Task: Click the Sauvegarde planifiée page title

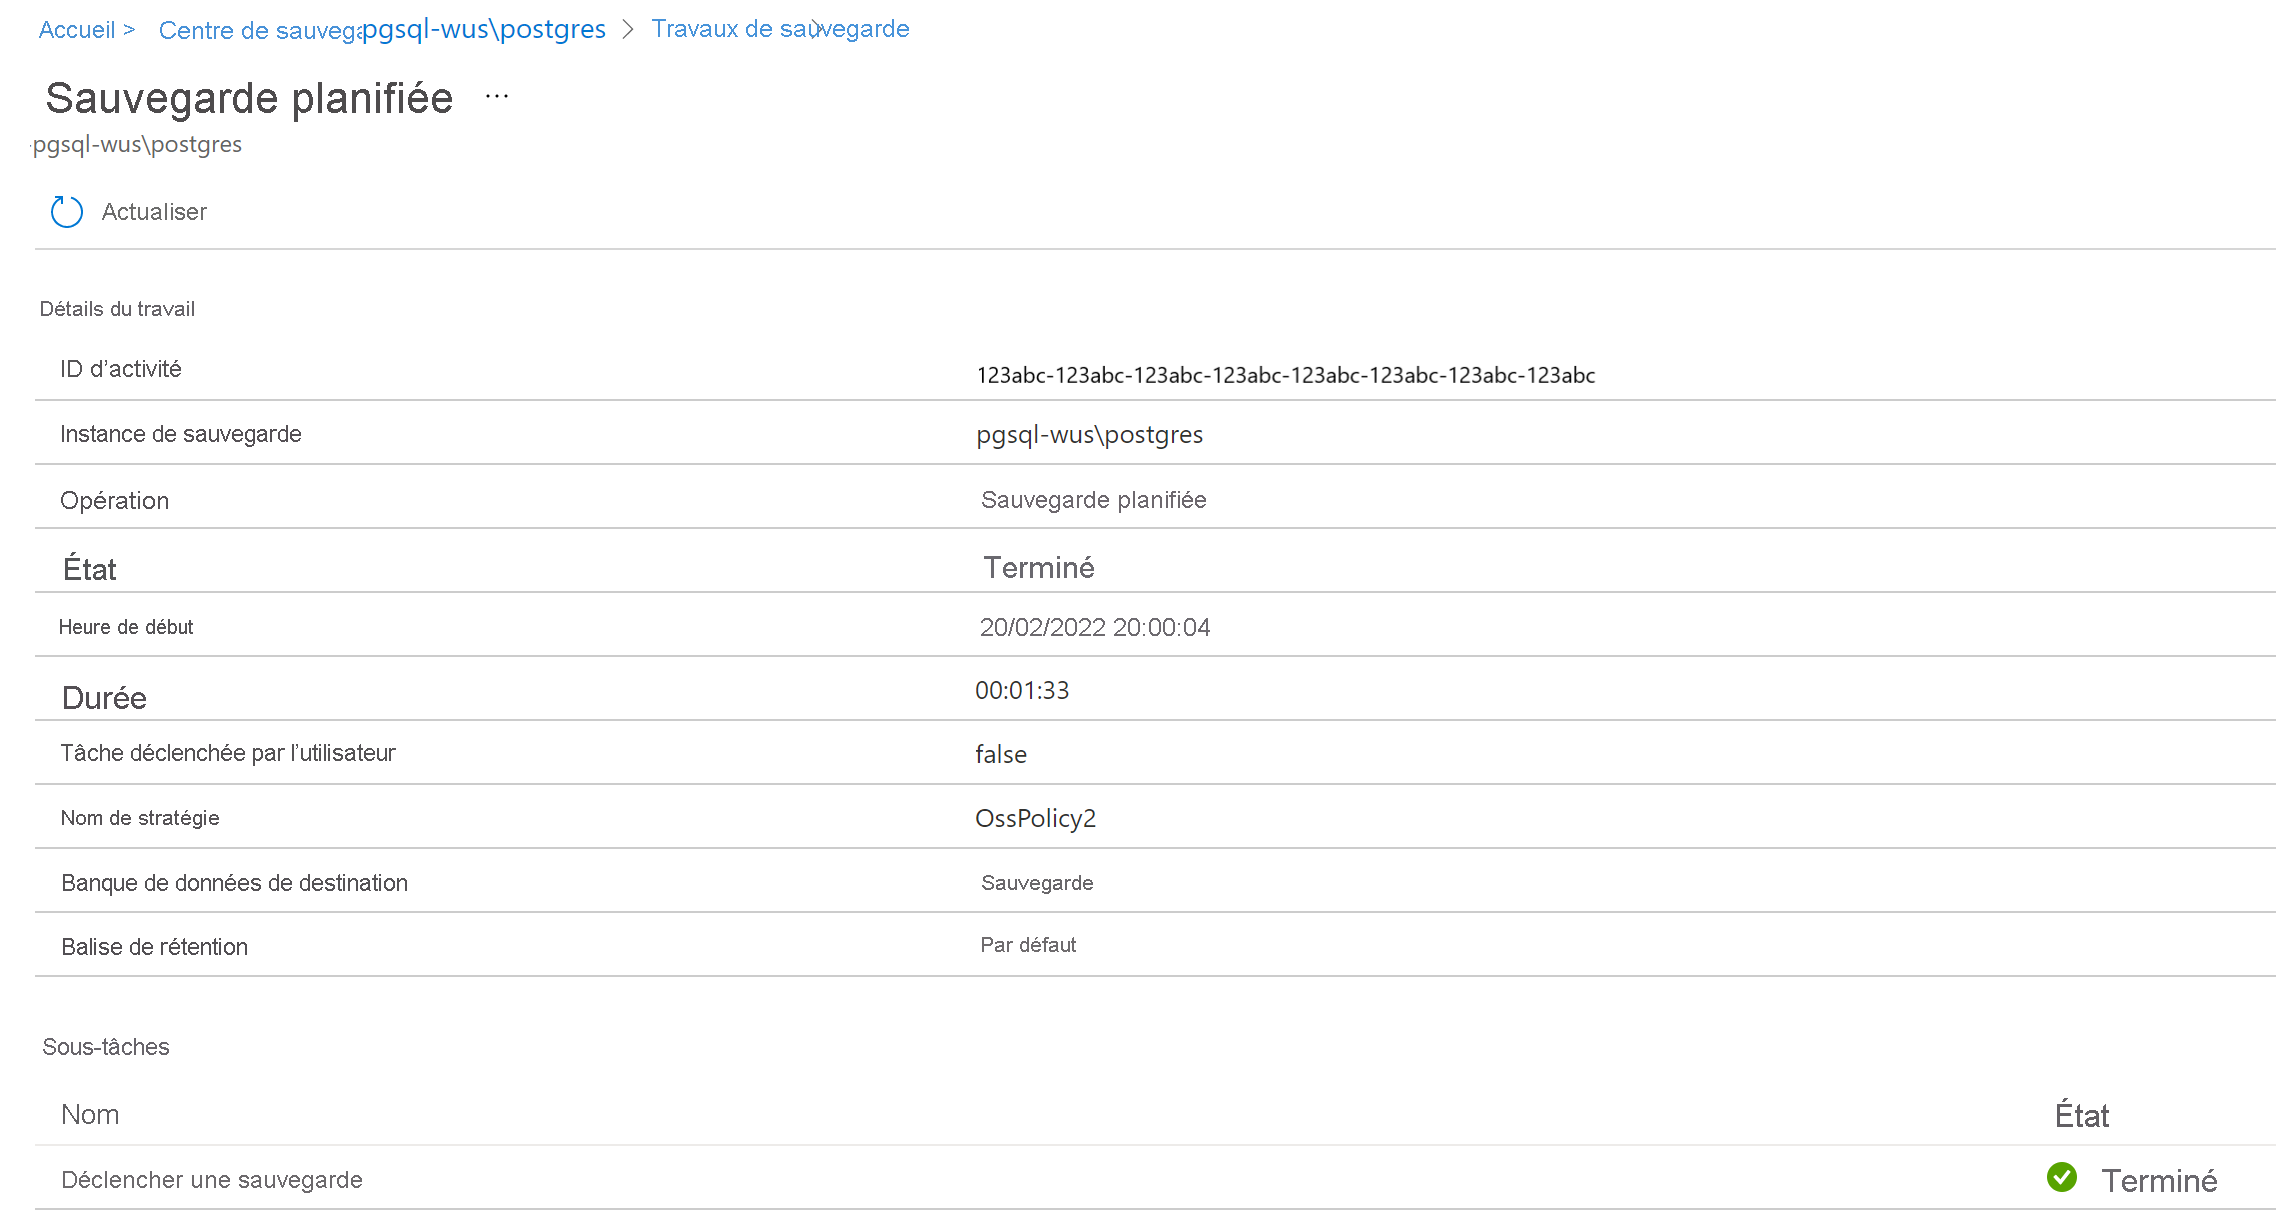Action: point(249,98)
